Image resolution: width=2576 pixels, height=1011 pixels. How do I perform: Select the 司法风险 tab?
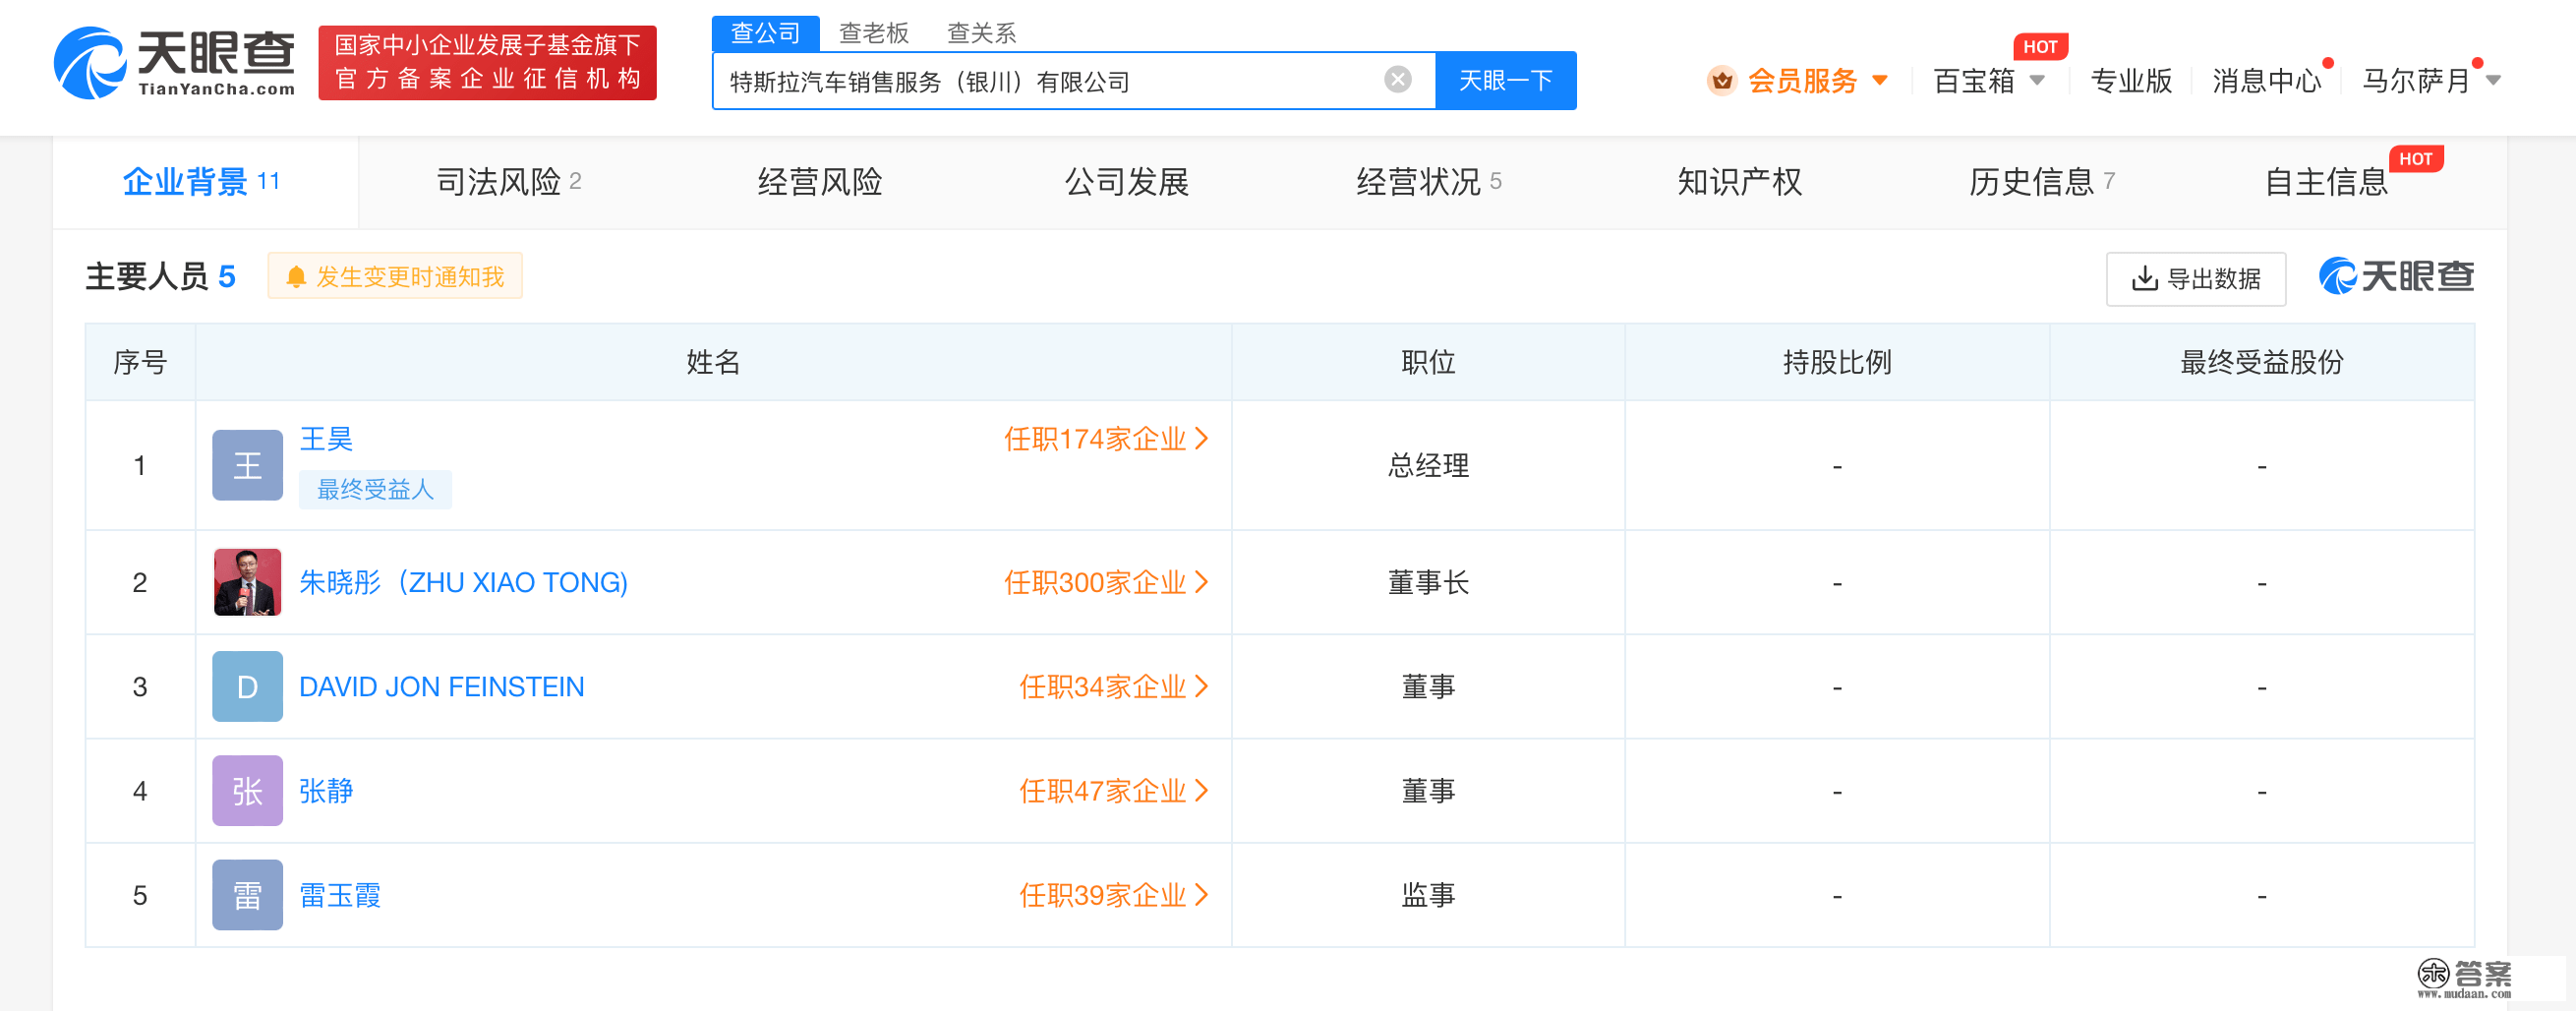pyautogui.click(x=508, y=182)
